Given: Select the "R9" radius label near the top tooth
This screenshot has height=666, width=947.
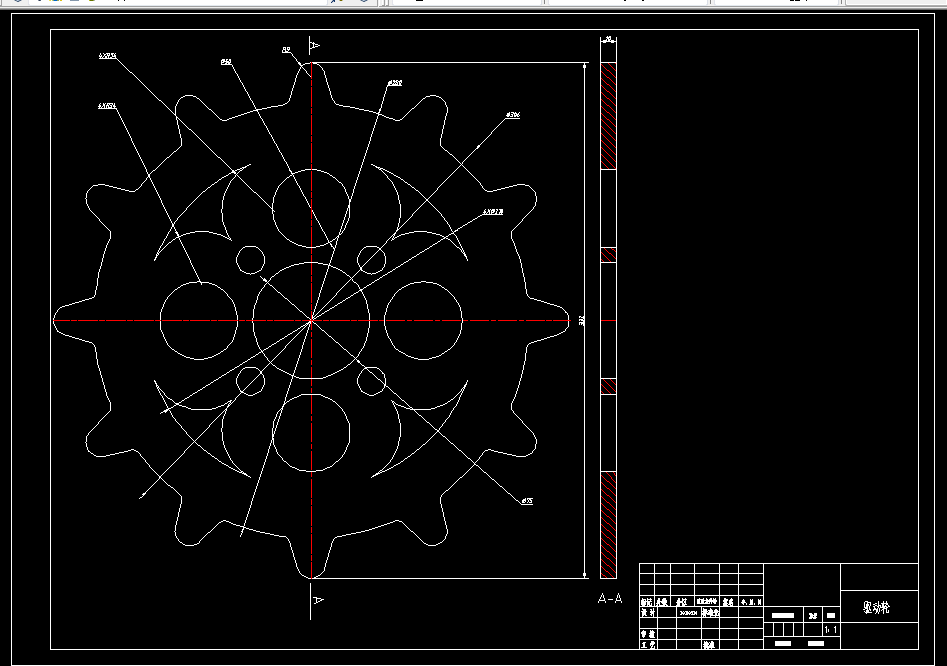Looking at the screenshot, I should click(286, 50).
